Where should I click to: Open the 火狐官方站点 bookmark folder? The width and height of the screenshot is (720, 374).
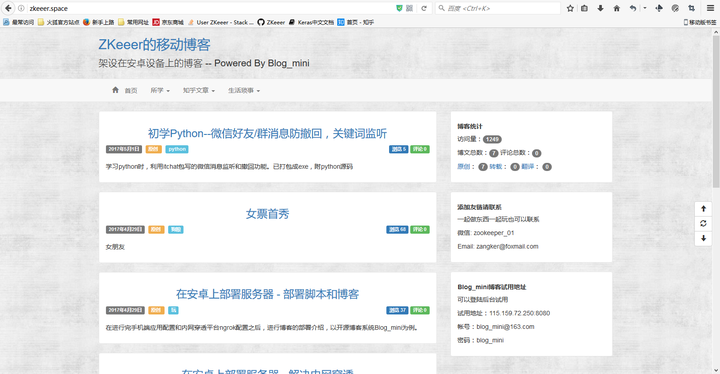[x=58, y=22]
